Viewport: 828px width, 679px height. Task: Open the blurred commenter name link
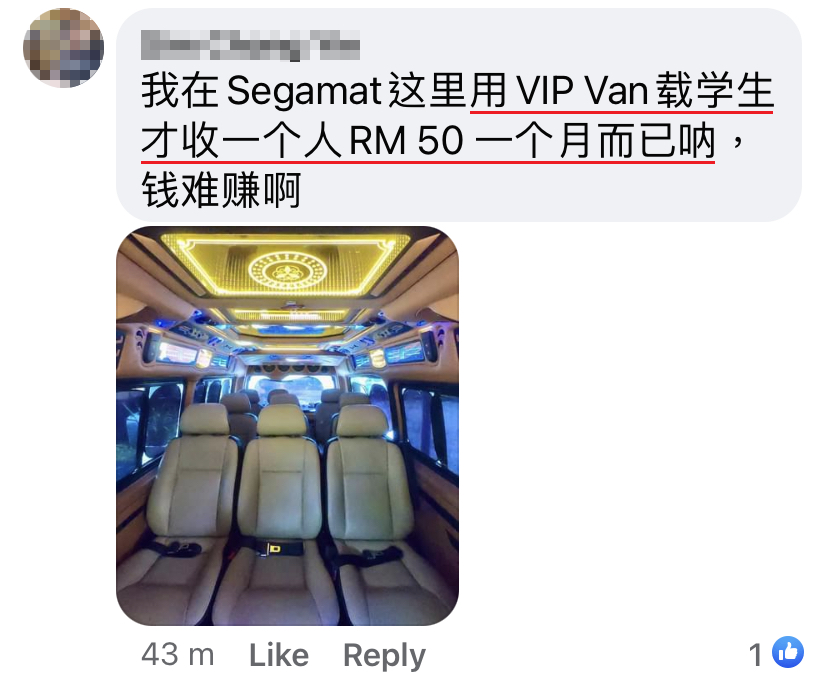click(250, 45)
